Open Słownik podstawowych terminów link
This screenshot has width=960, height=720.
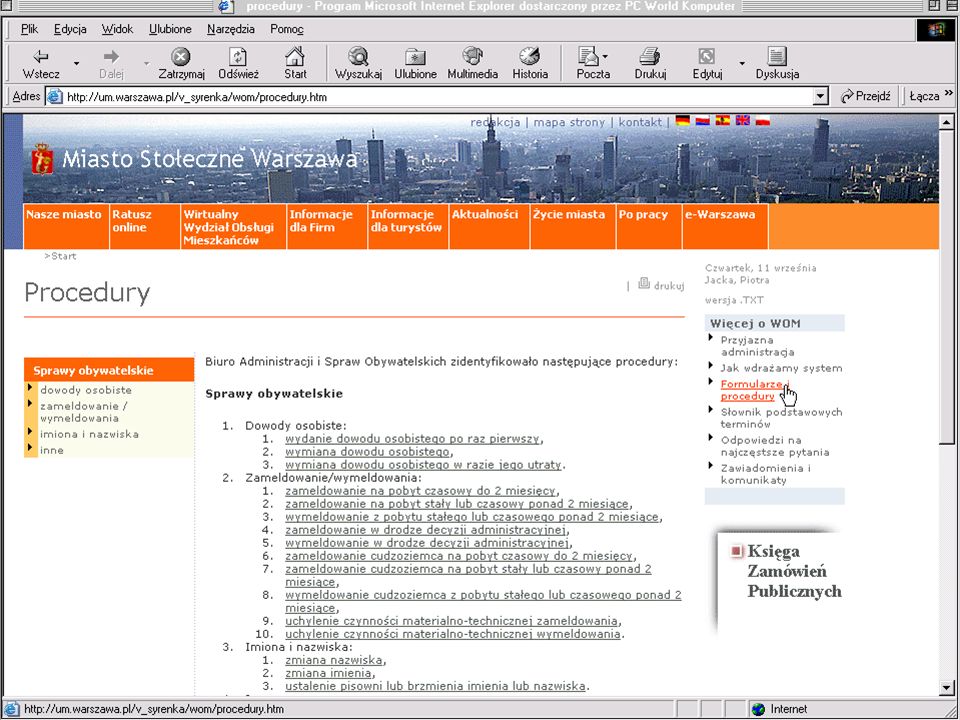[781, 418]
